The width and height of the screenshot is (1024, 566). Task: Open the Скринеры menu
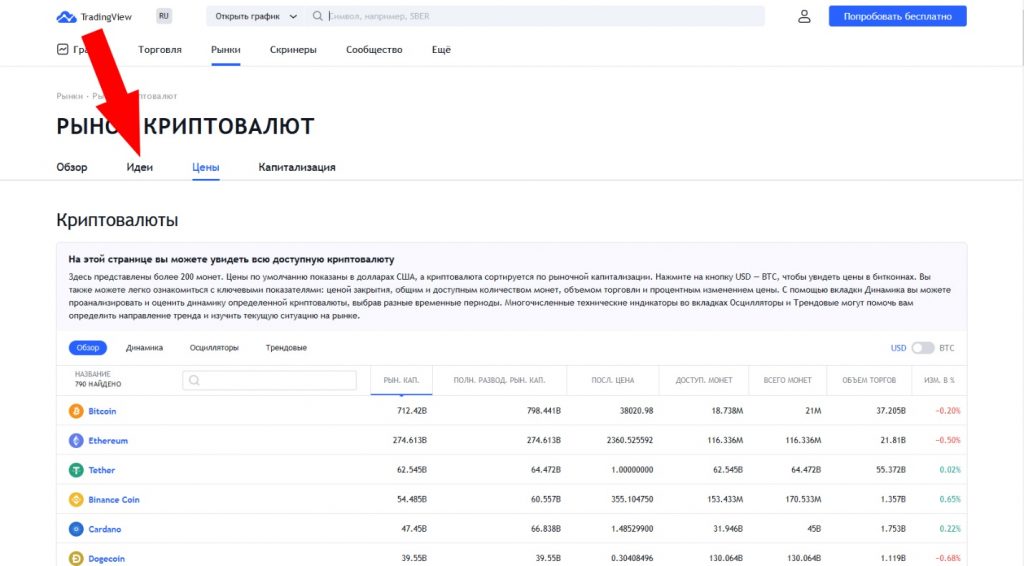click(x=293, y=50)
